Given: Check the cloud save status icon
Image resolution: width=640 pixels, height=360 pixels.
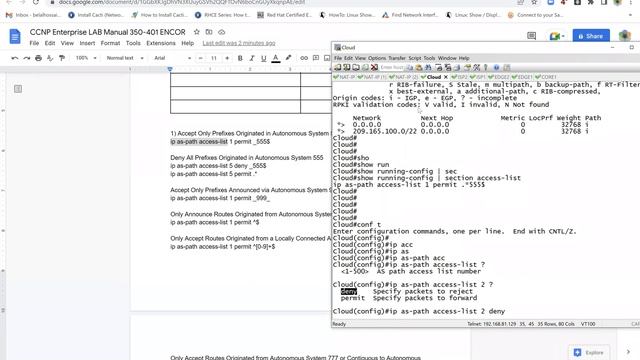Looking at the screenshot, I should (221, 32).
